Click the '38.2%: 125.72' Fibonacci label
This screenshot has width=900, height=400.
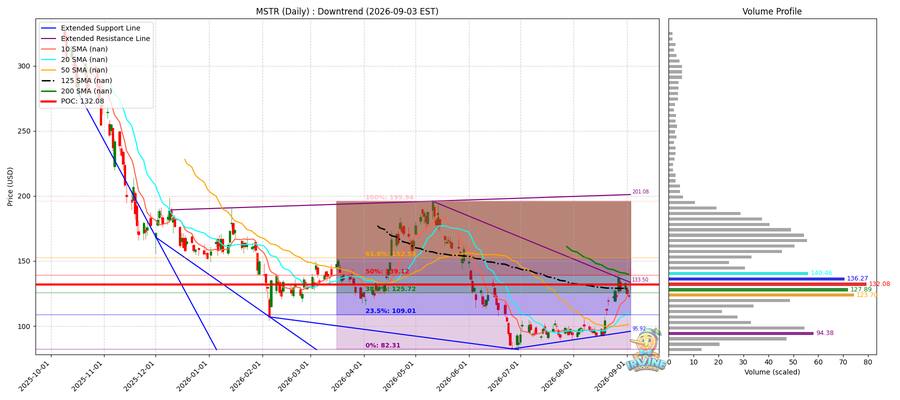(x=390, y=289)
